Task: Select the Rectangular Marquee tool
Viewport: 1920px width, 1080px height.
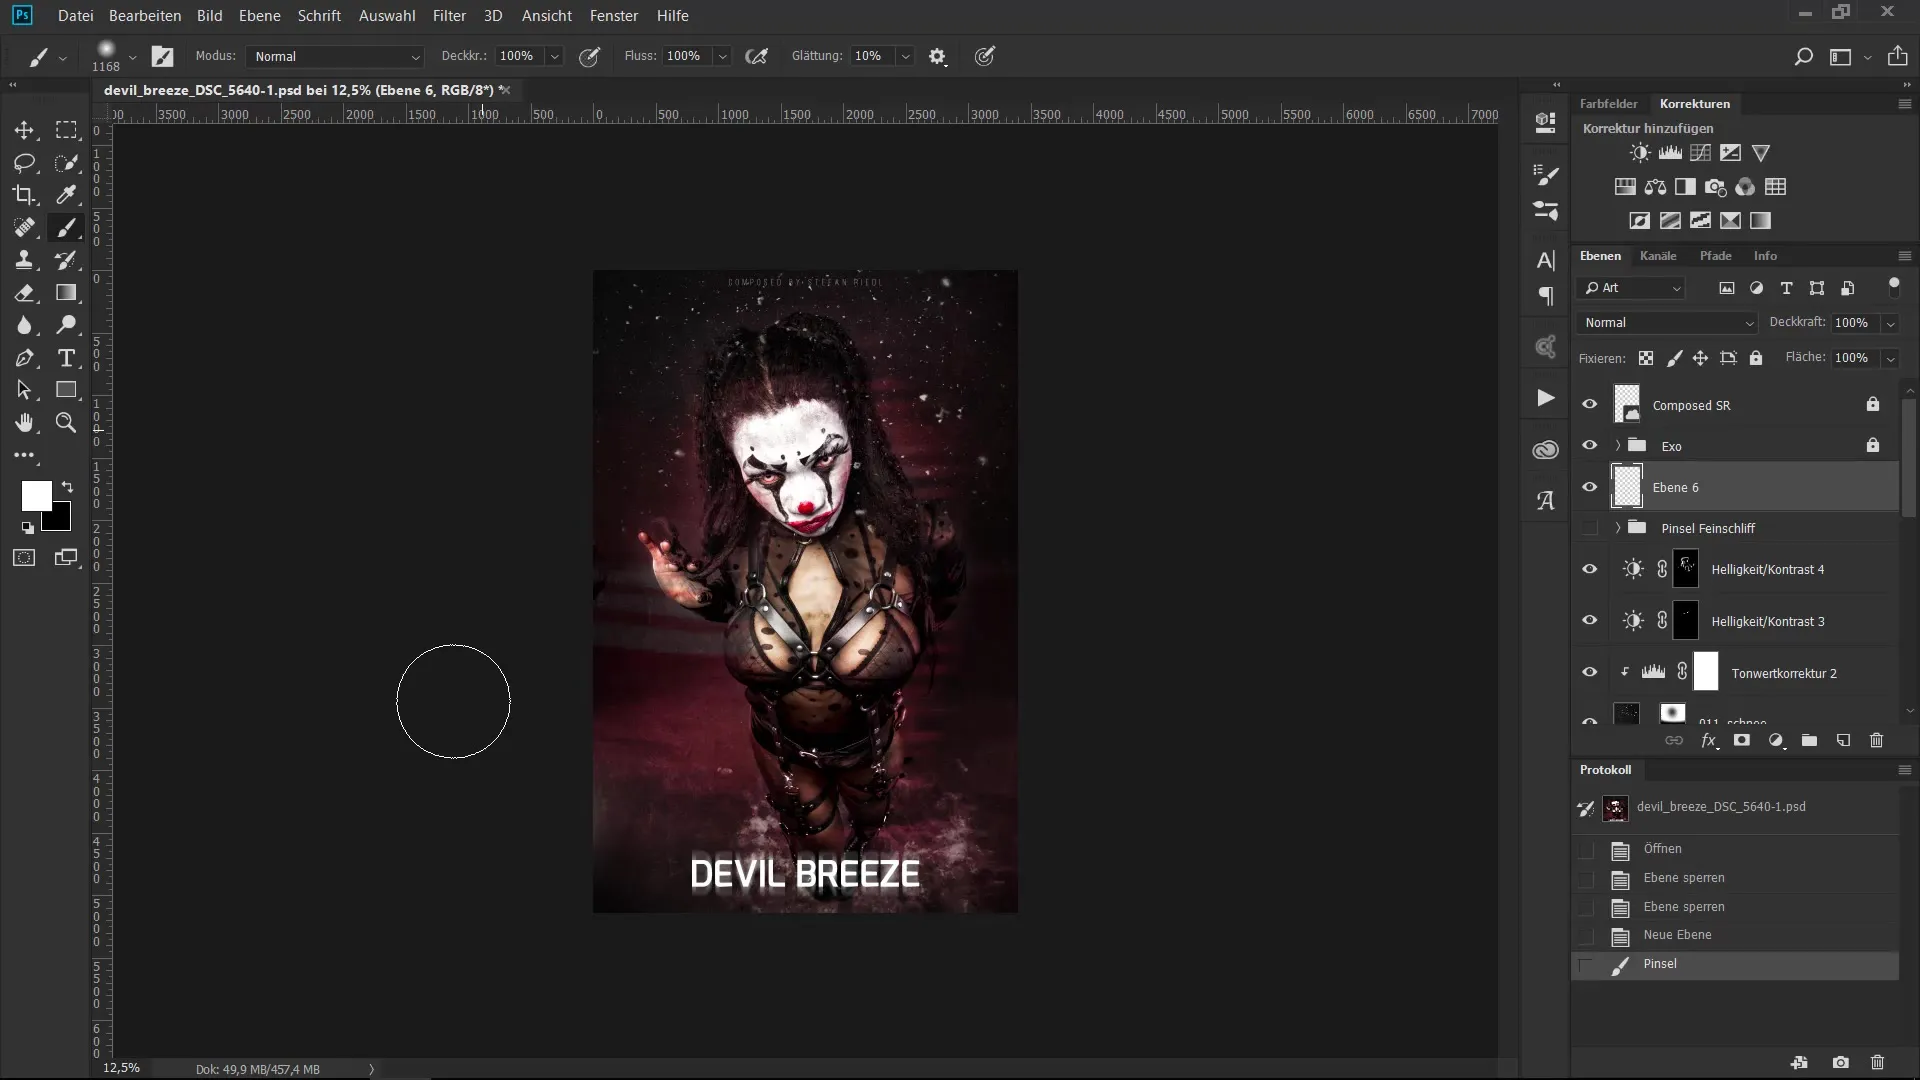Action: coord(66,130)
